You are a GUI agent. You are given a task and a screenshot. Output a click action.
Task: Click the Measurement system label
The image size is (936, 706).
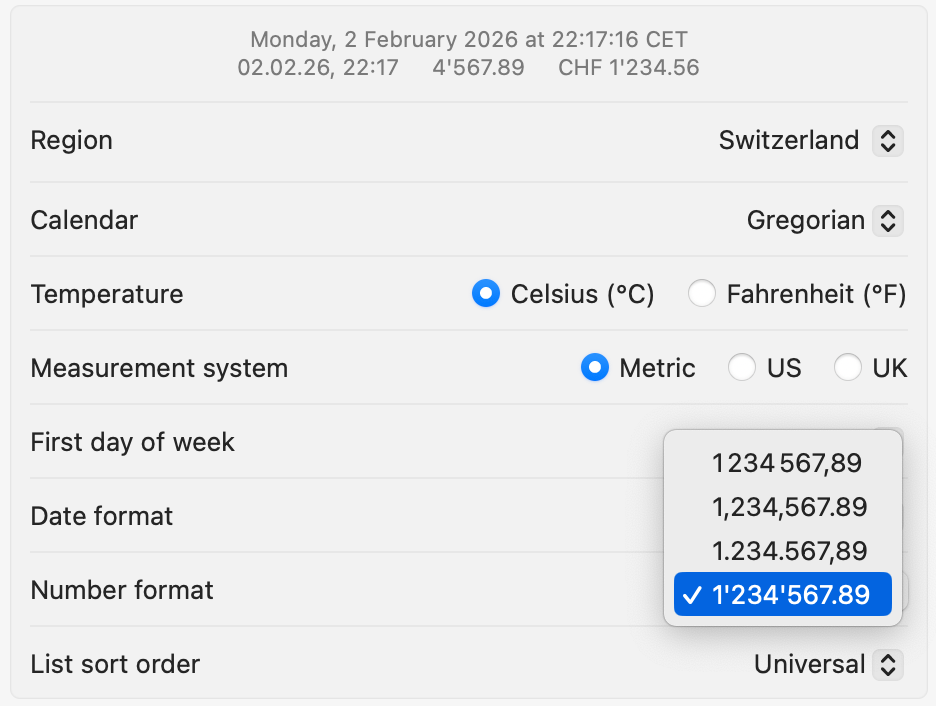pyautogui.click(x=159, y=368)
